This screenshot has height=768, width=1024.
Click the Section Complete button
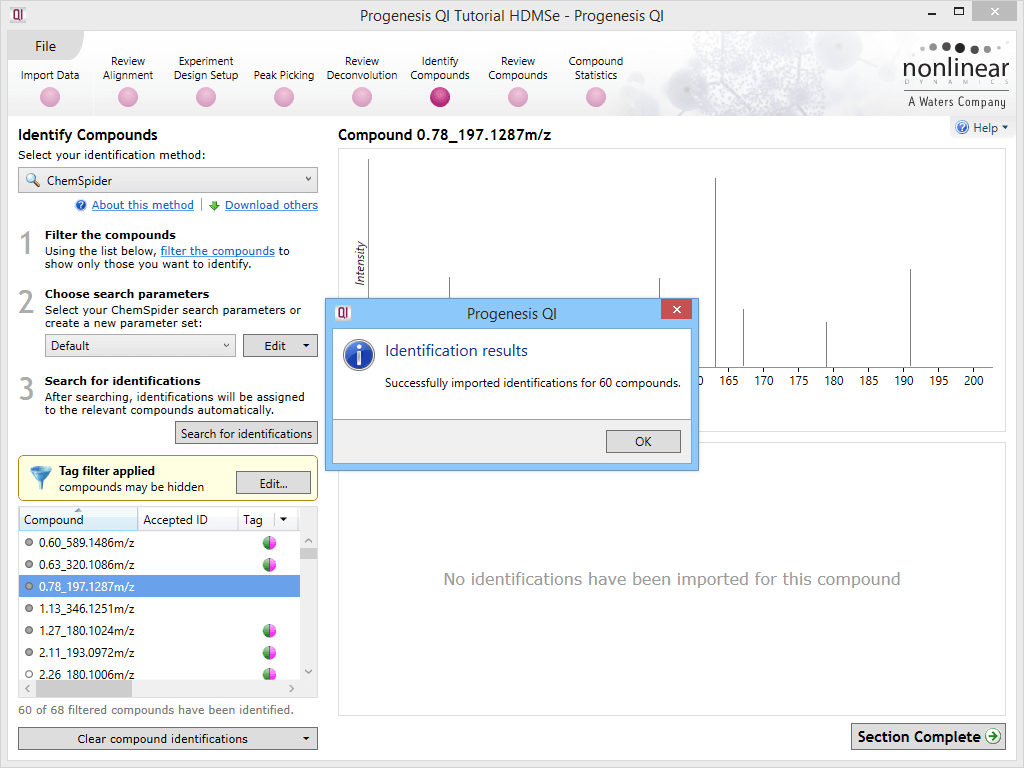pyautogui.click(x=928, y=737)
